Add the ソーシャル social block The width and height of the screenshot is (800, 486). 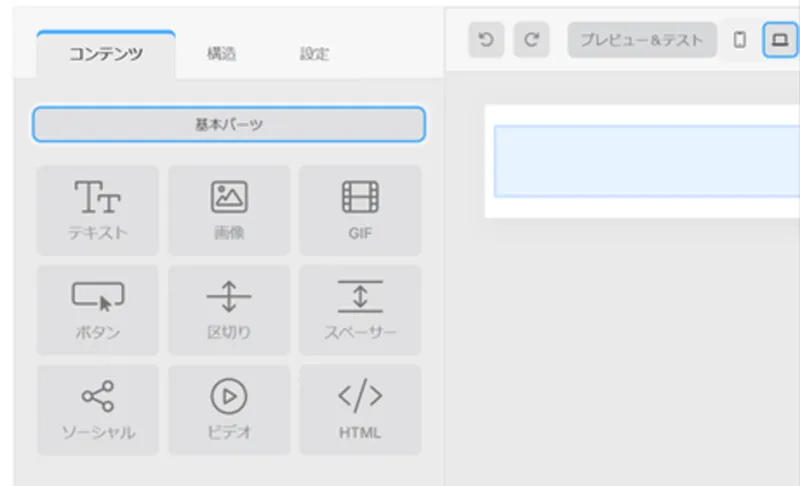click(97, 410)
